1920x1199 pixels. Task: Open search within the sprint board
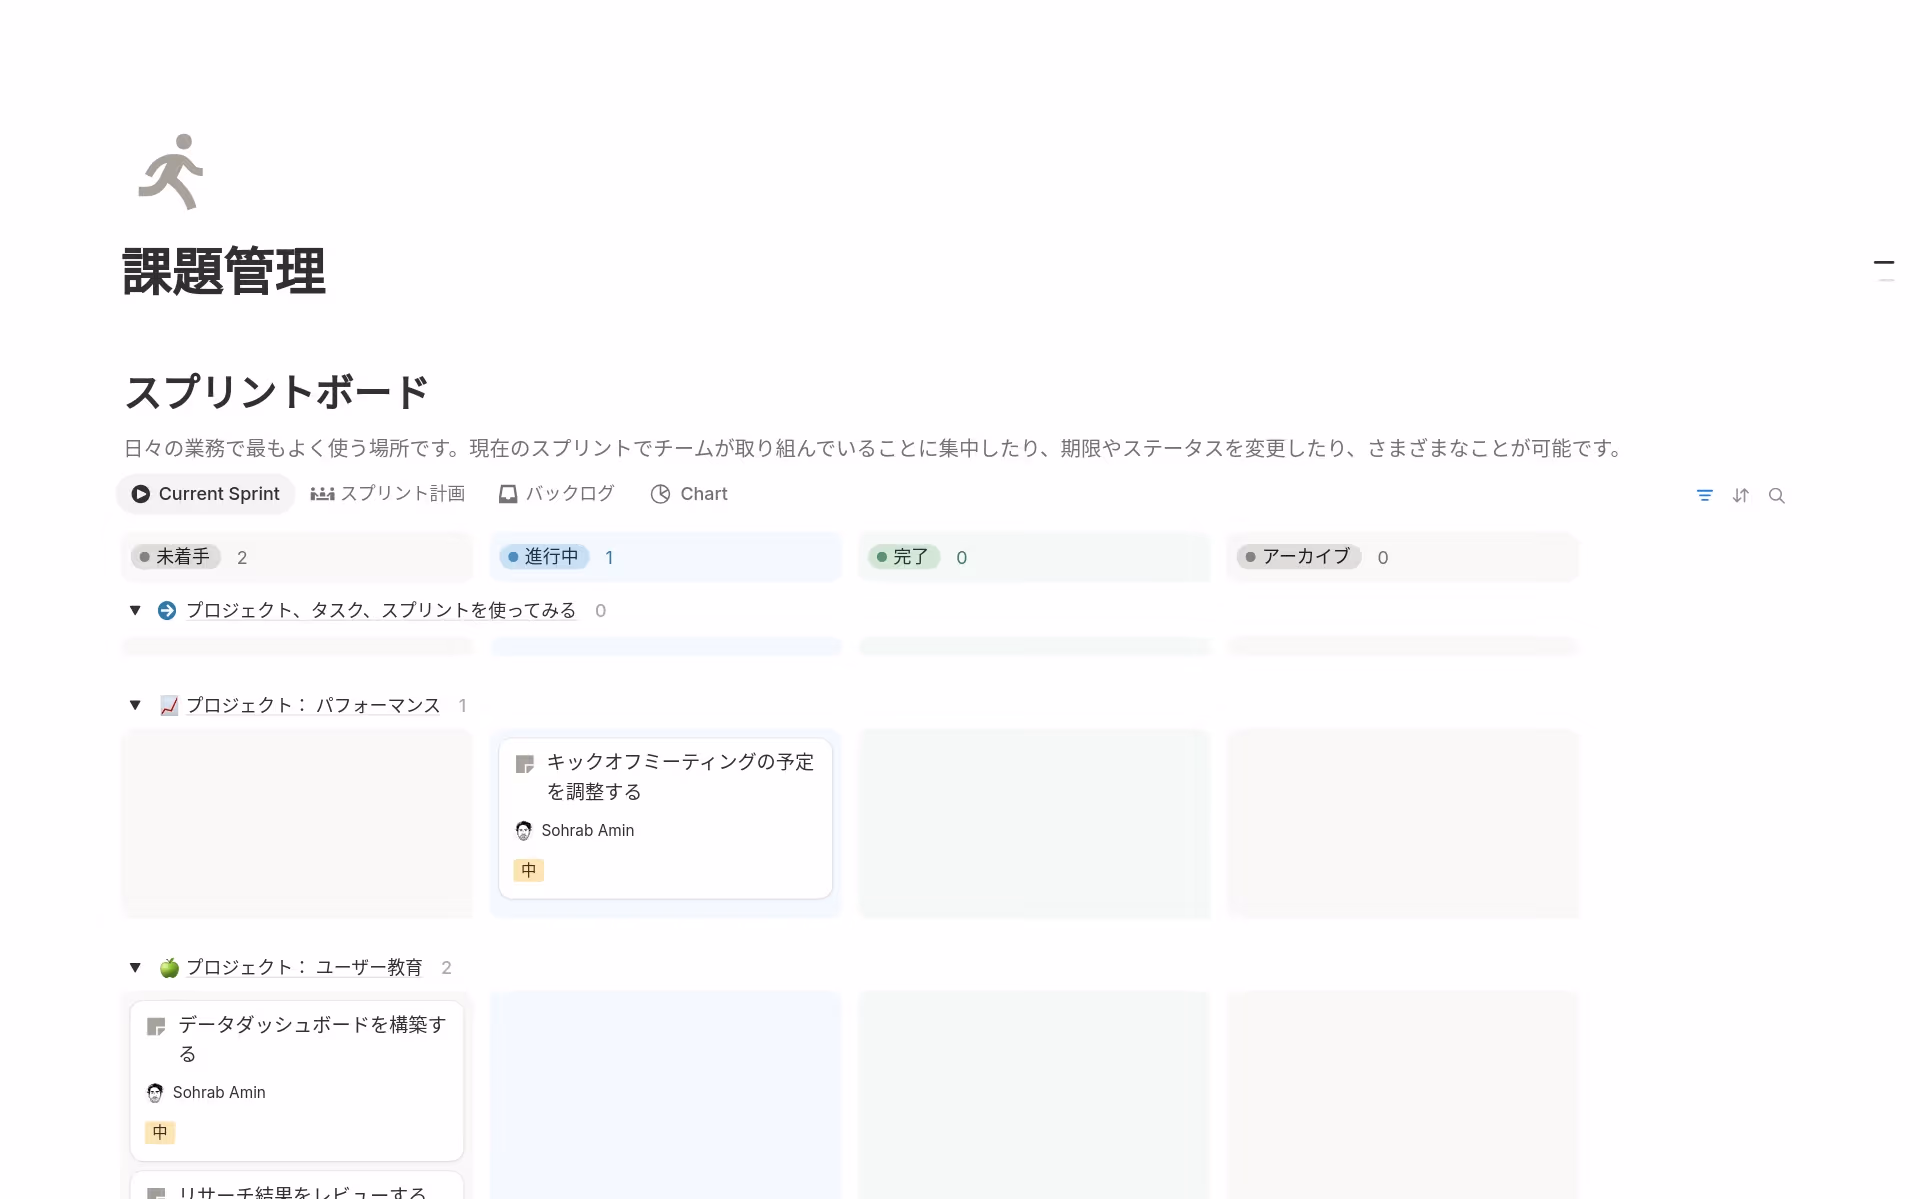tap(1778, 495)
